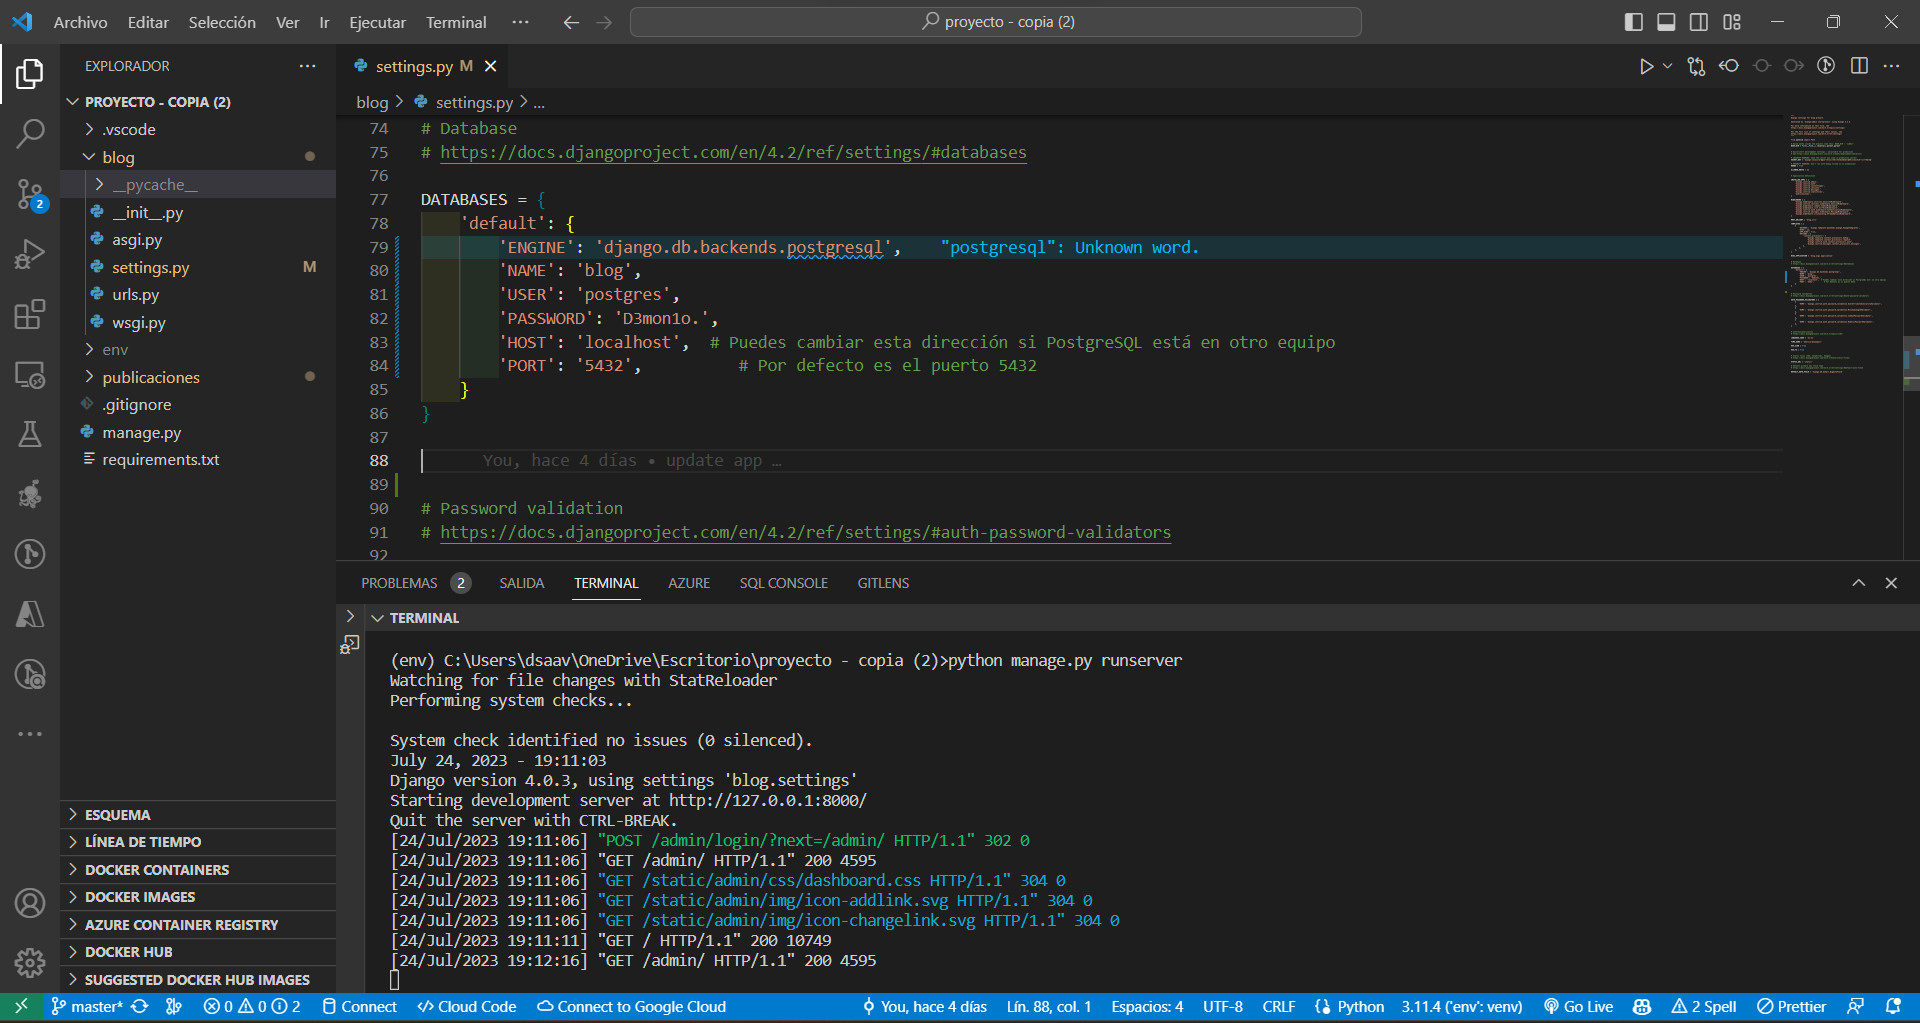This screenshot has width=1920, height=1023.
Task: Click the databases documentation link on line 75
Action: [733, 152]
